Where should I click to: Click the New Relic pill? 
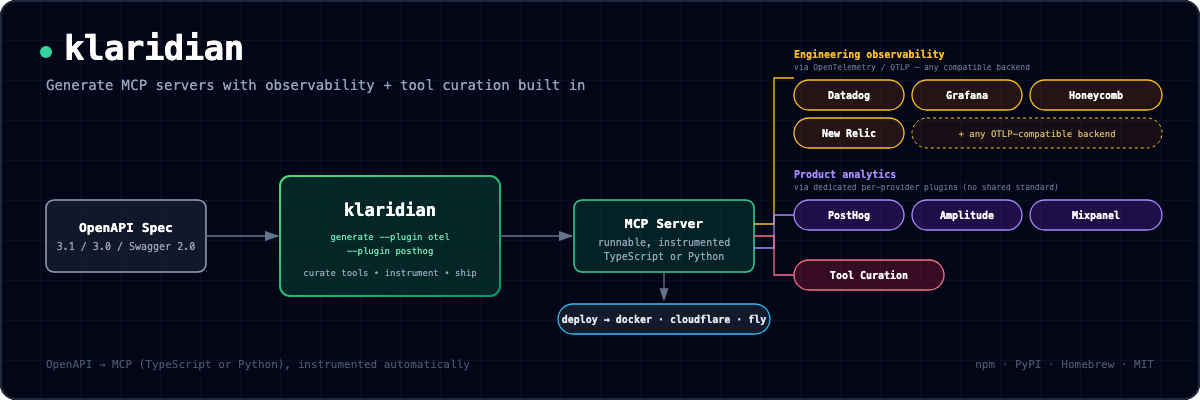pyautogui.click(x=849, y=133)
